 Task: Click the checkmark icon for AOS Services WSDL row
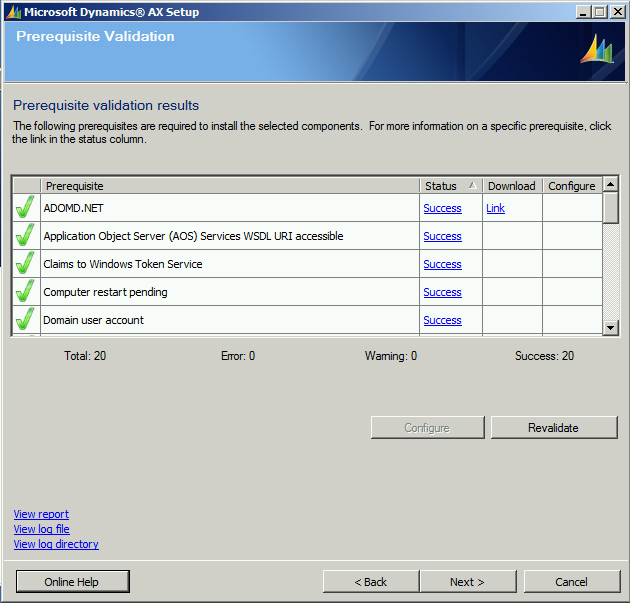click(25, 235)
